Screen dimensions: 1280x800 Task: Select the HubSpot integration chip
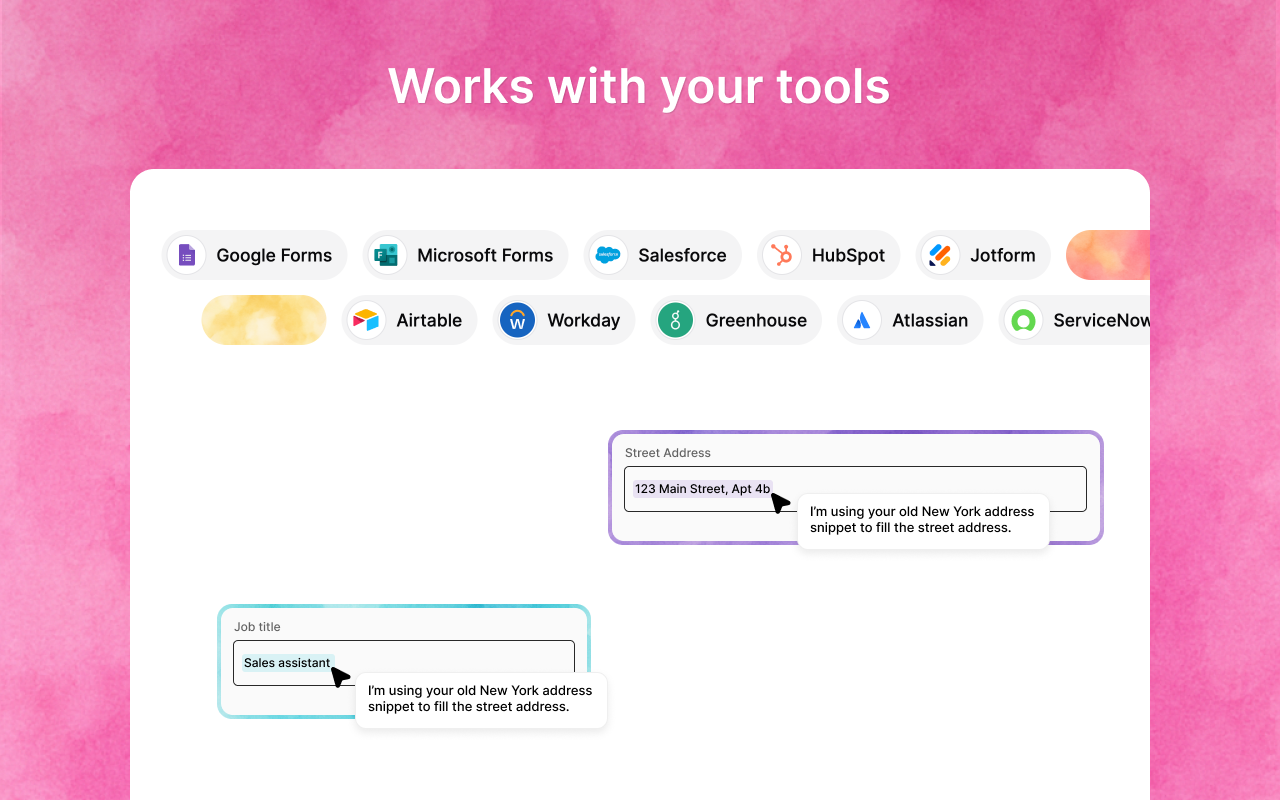(x=828, y=255)
